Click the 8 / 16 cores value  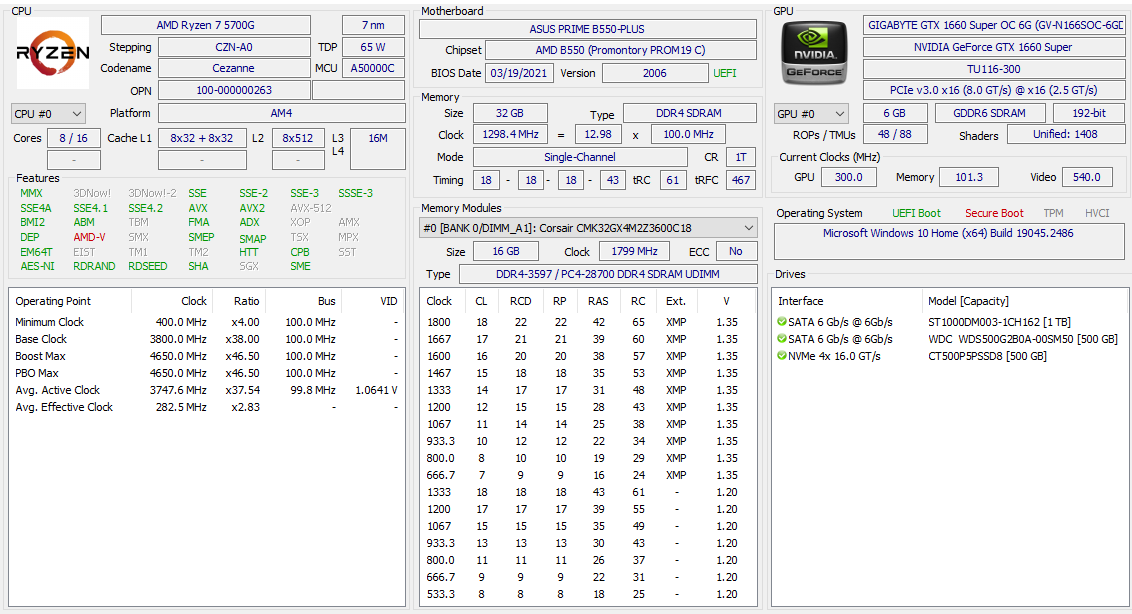74,138
